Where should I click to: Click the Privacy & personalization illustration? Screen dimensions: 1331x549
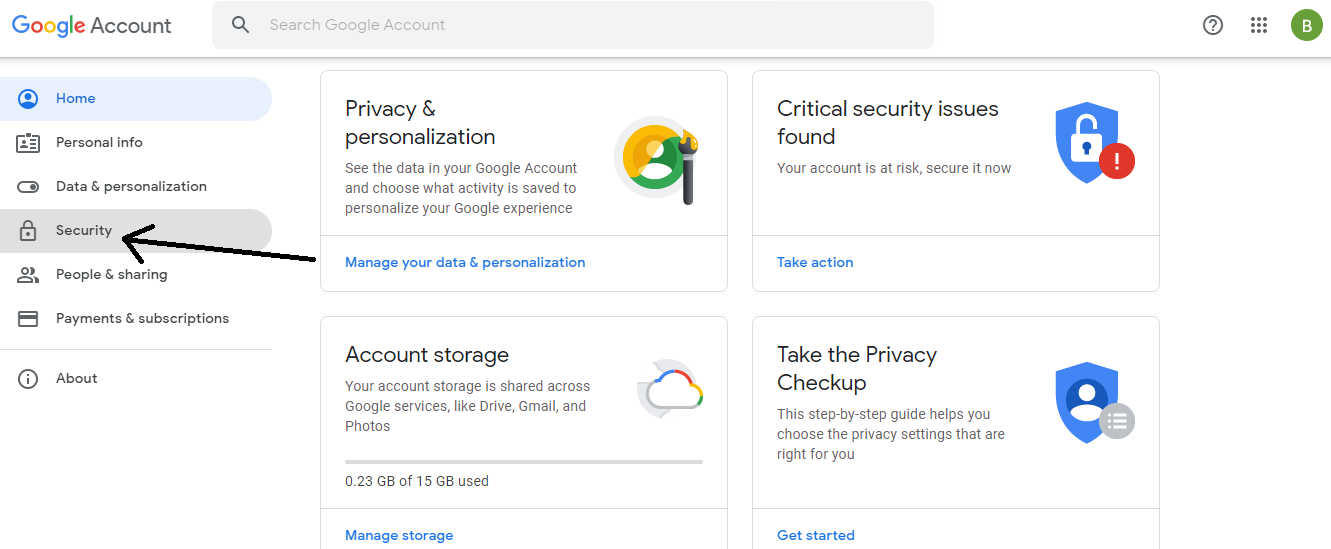pos(655,160)
